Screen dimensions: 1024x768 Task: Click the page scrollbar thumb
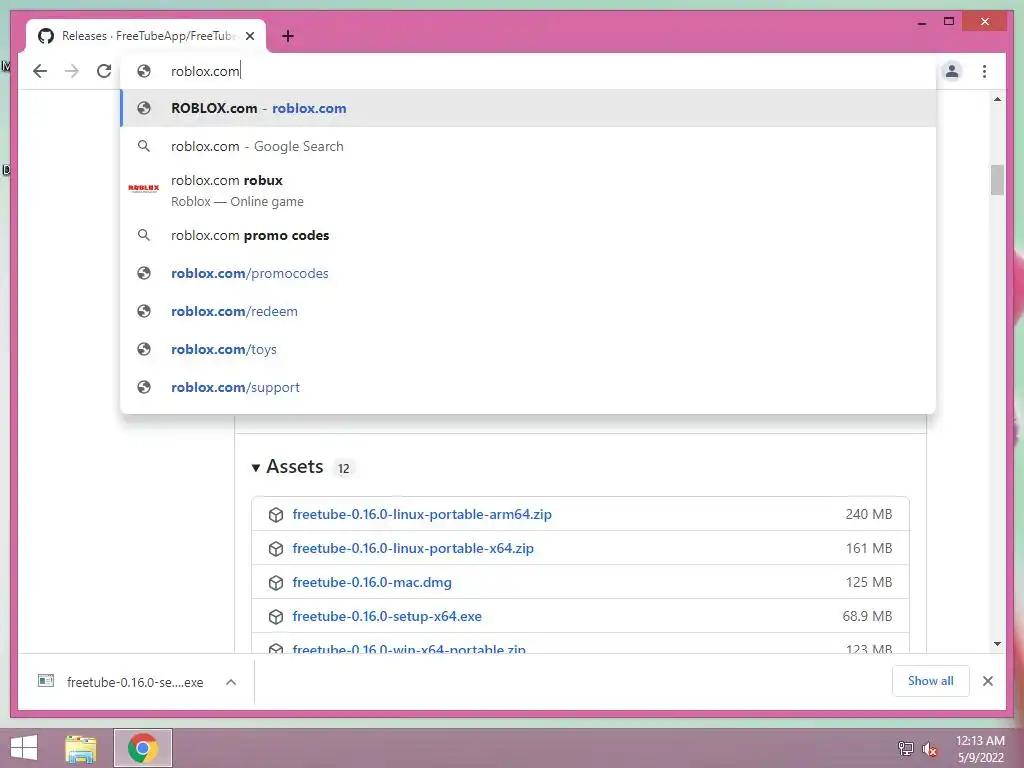point(997,180)
